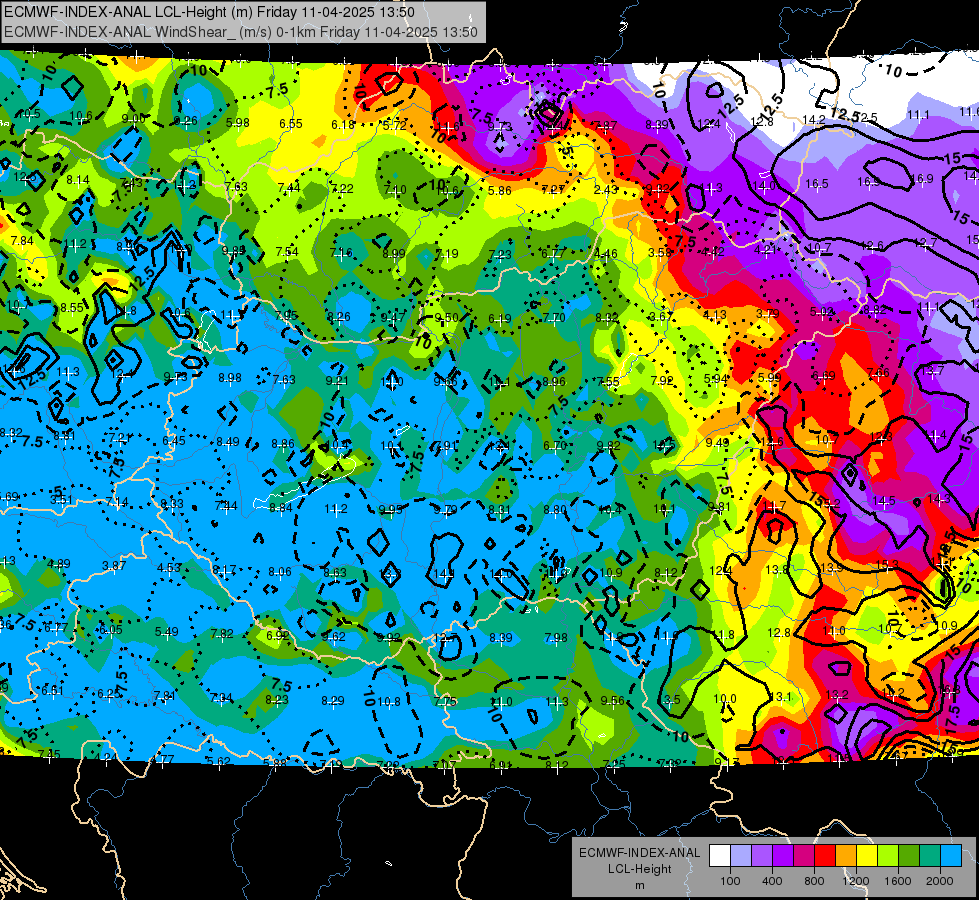This screenshot has width=979, height=900.
Task: Click the grid value '8.14'
Action: click(x=78, y=180)
